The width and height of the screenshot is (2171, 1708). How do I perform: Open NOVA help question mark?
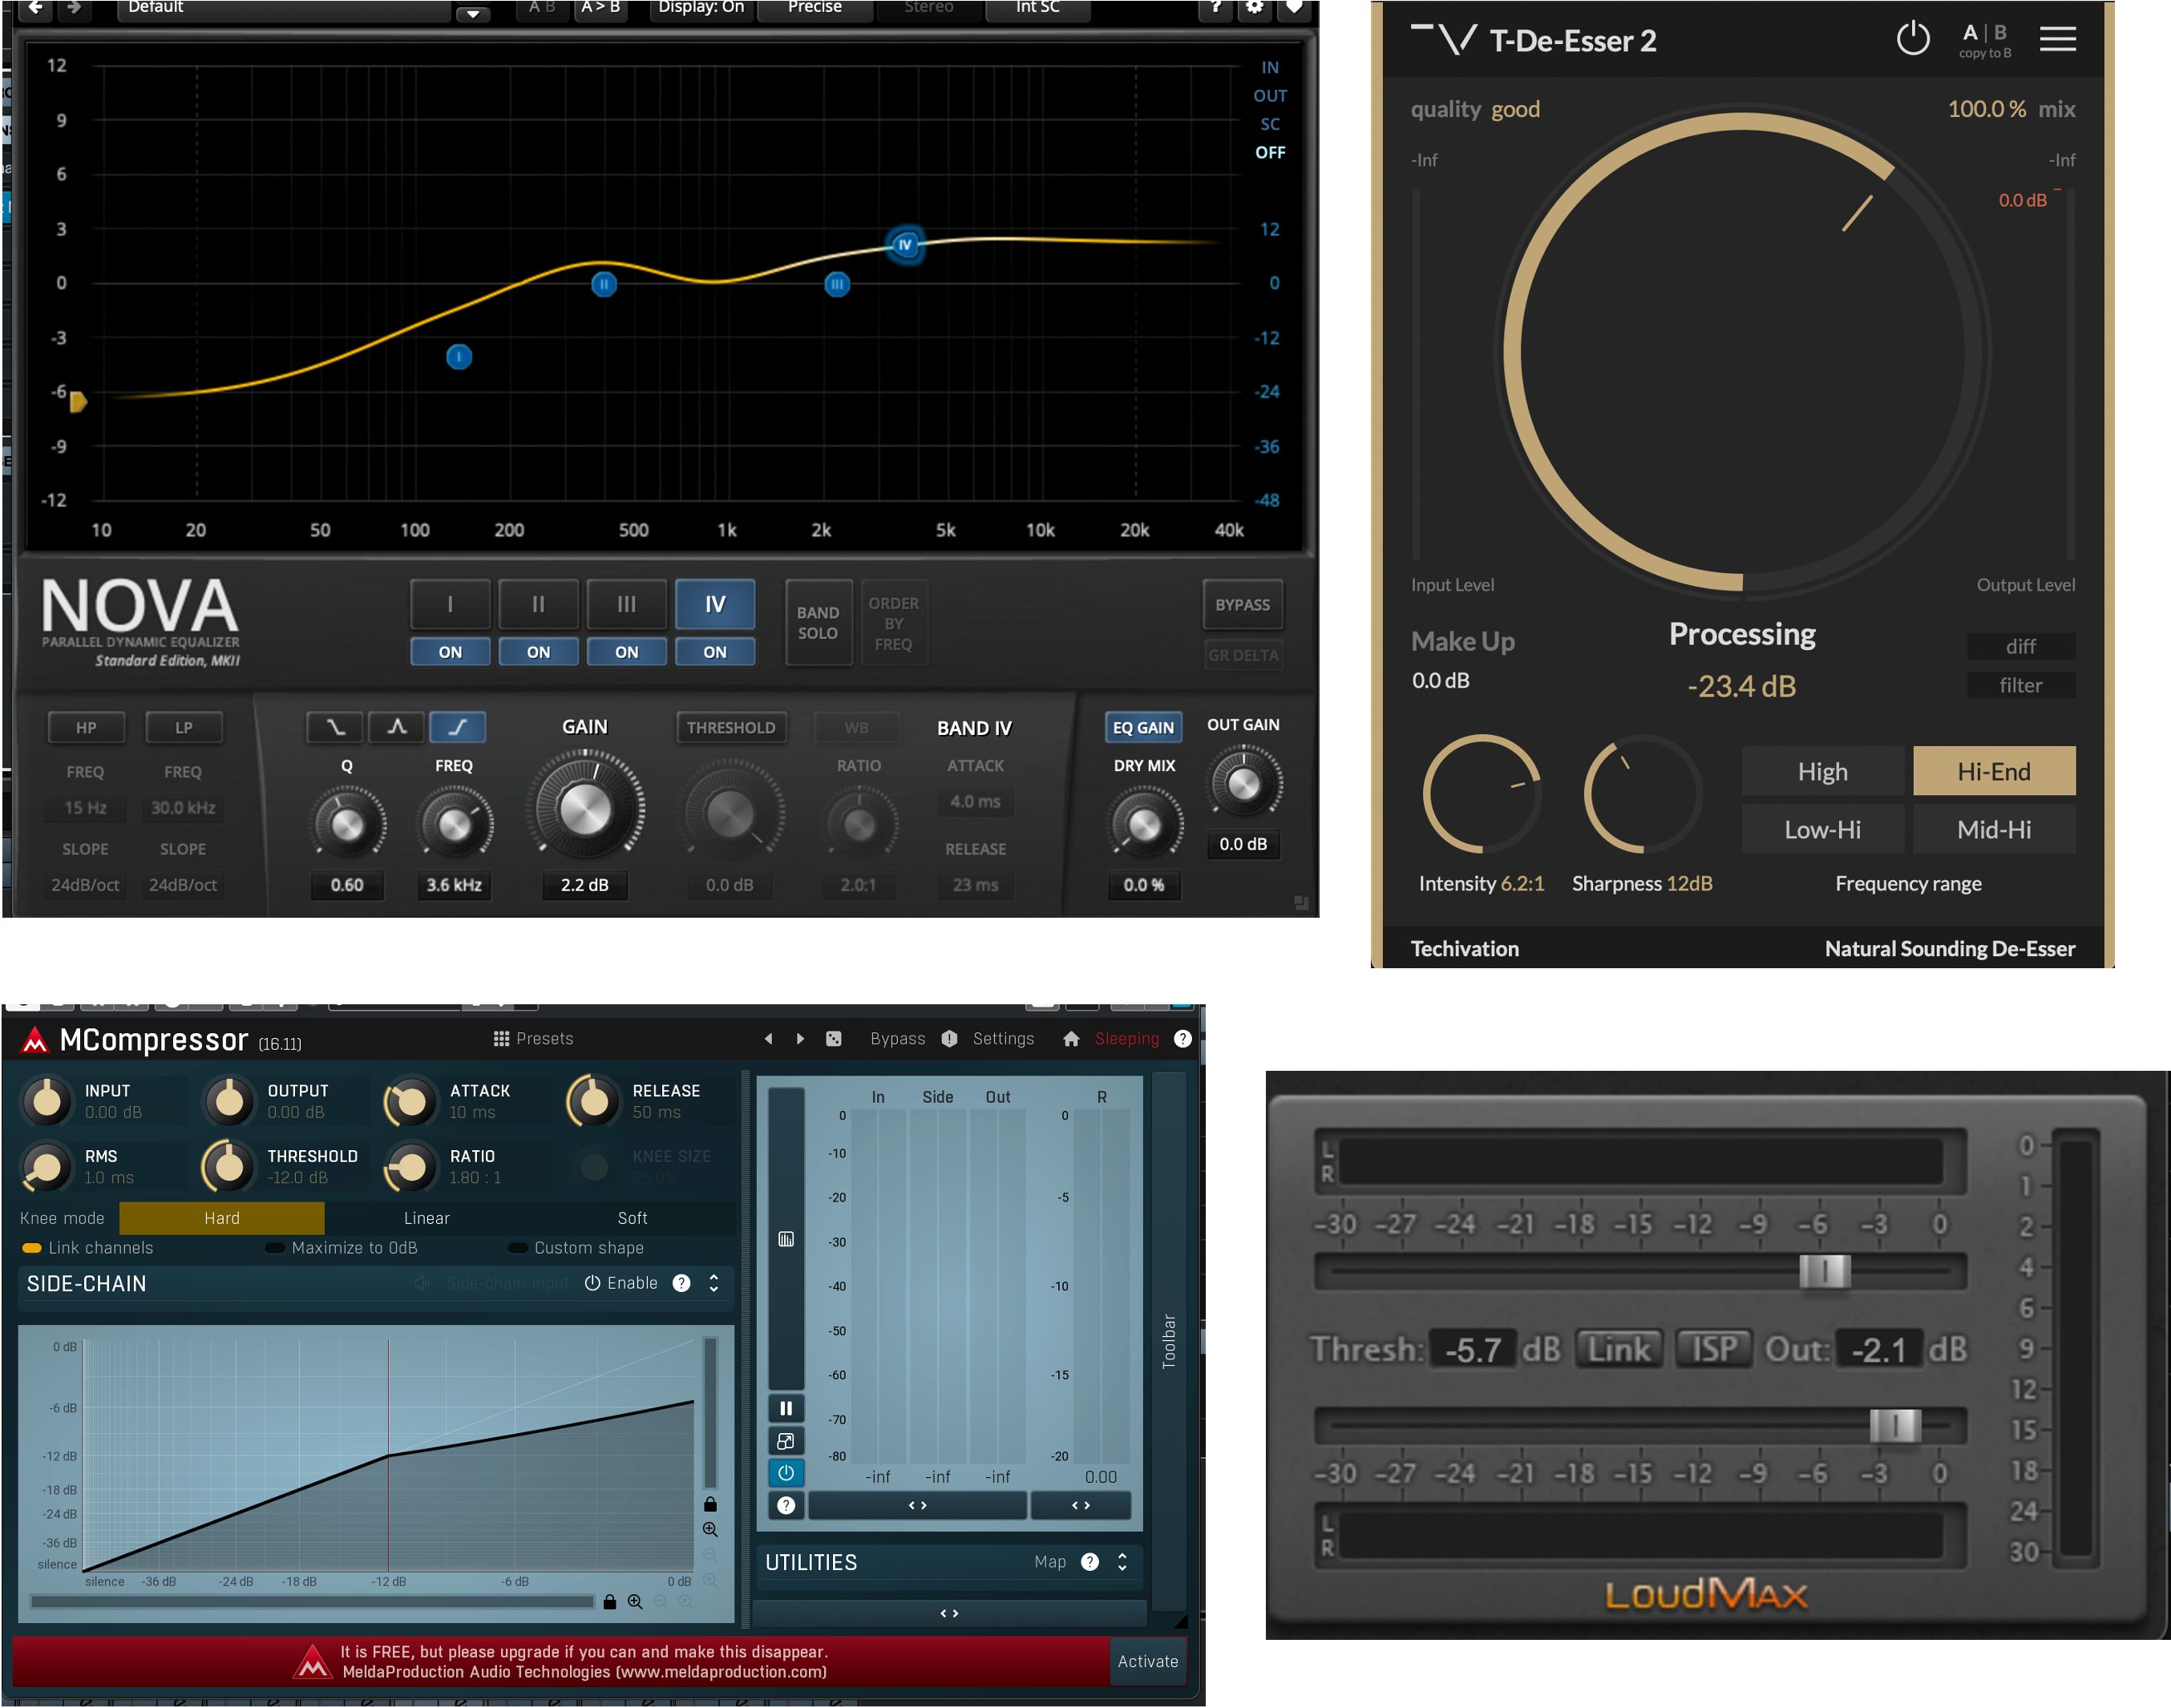(1216, 7)
